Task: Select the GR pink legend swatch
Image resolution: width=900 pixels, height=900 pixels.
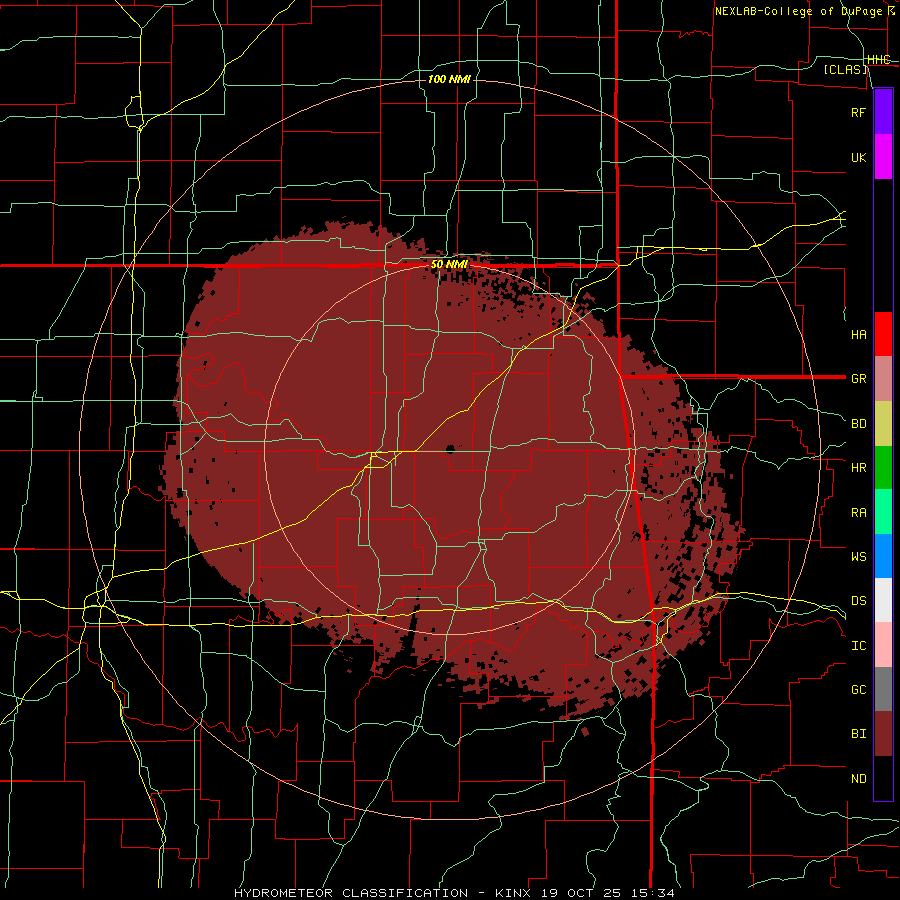Action: 883,378
